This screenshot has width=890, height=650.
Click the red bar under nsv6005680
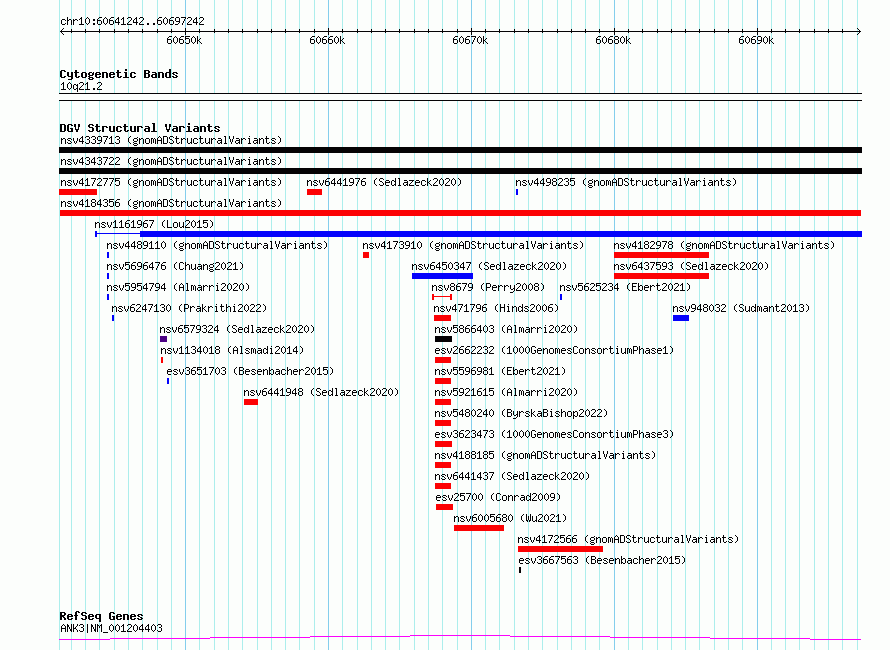tap(479, 528)
